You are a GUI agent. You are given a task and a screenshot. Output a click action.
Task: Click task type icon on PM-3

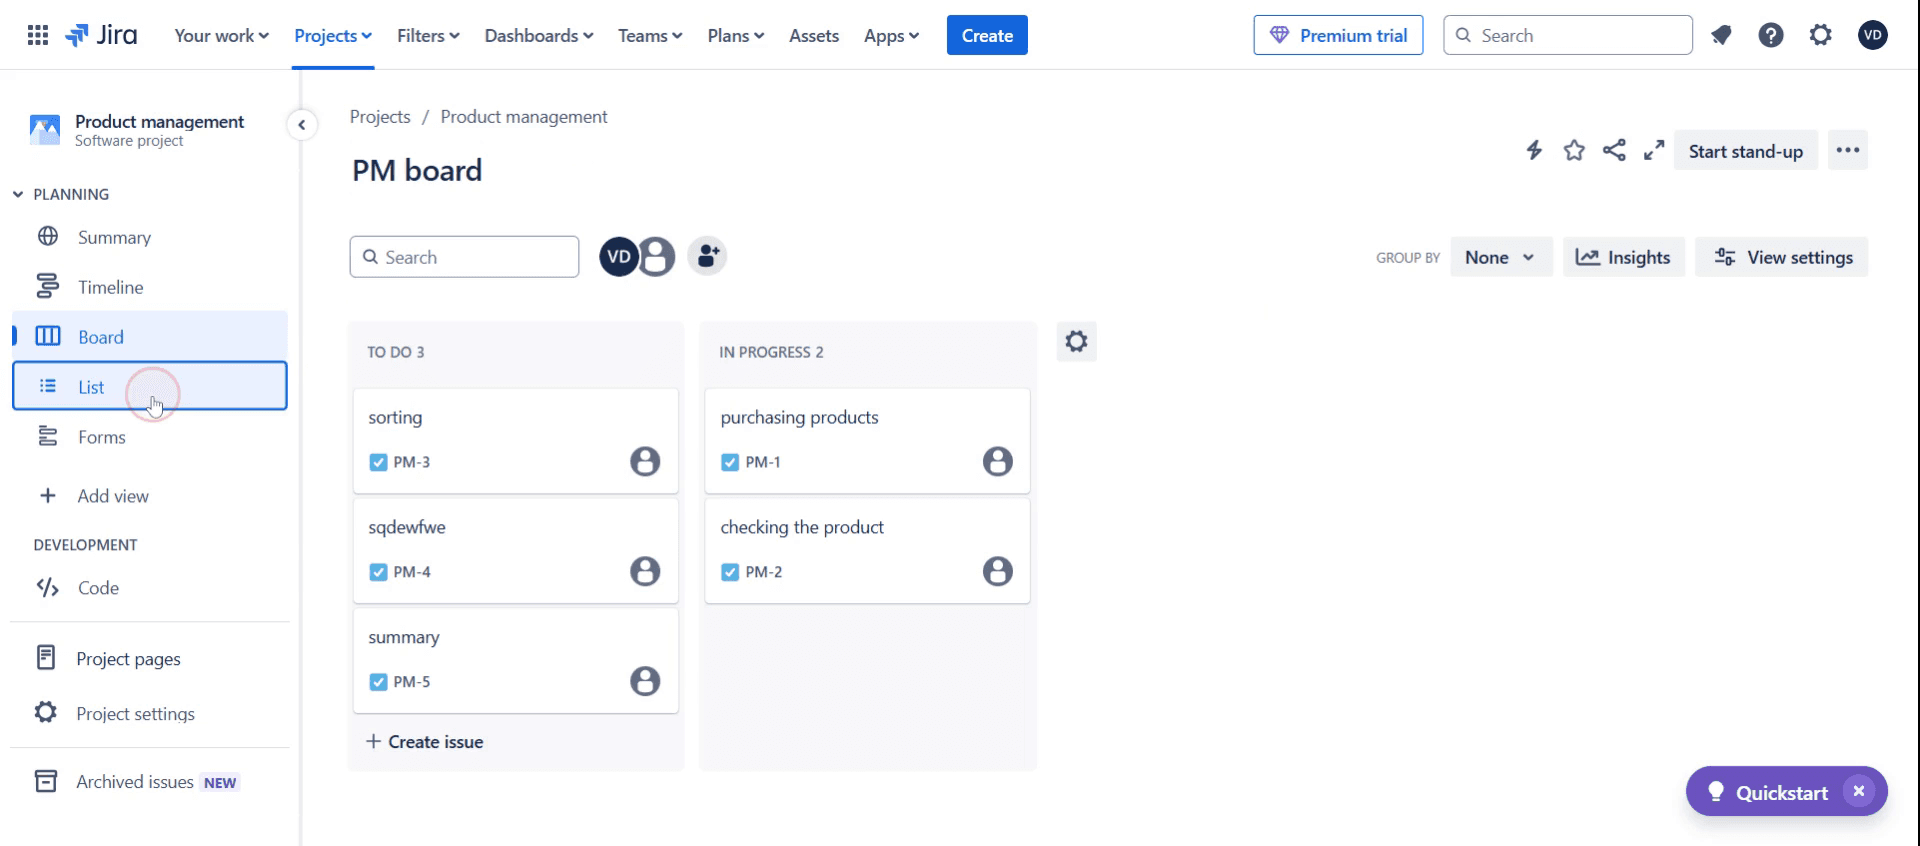pyautogui.click(x=378, y=462)
